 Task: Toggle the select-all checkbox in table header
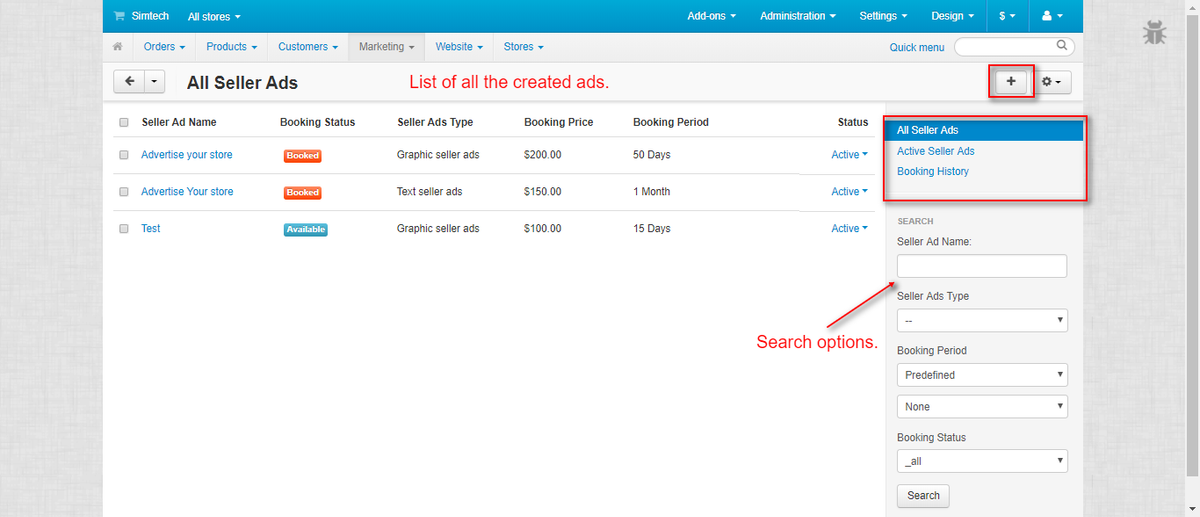click(x=124, y=123)
